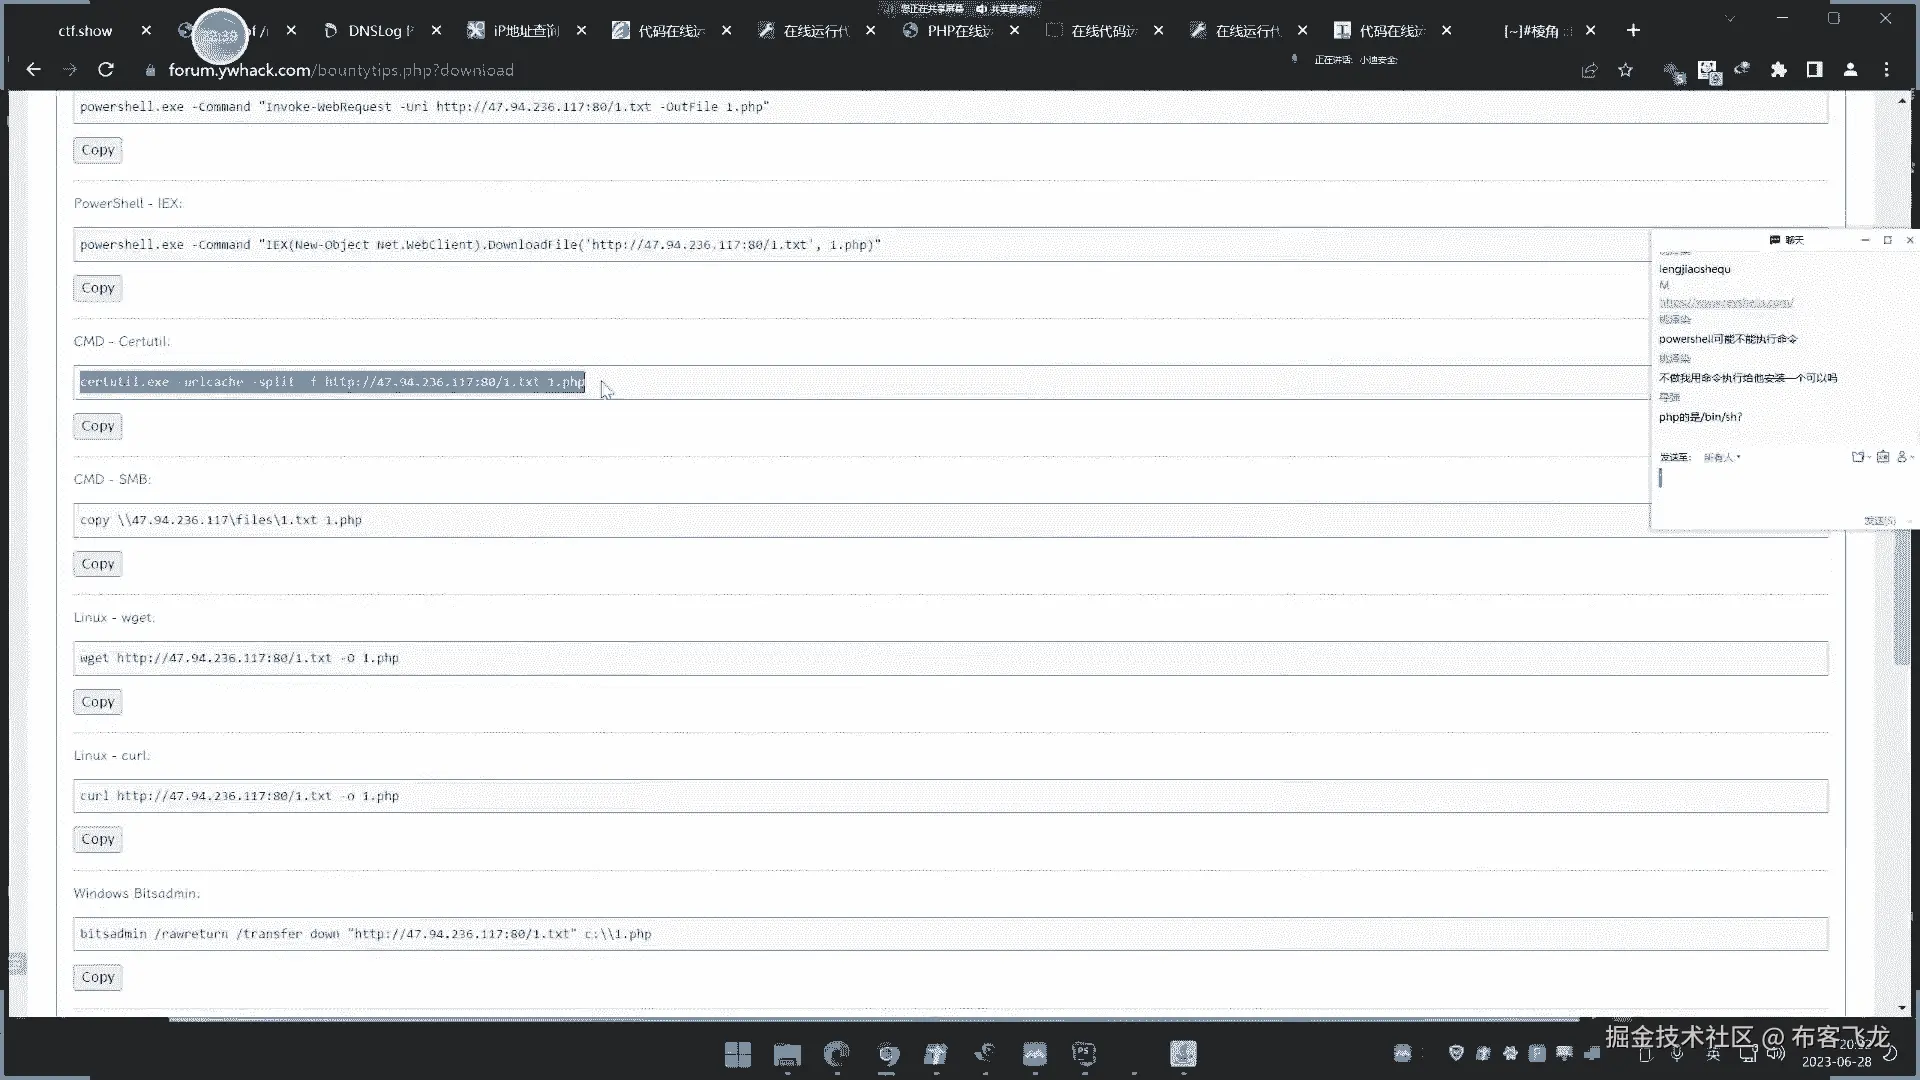Copy the Bitsadmin command

pos(98,977)
